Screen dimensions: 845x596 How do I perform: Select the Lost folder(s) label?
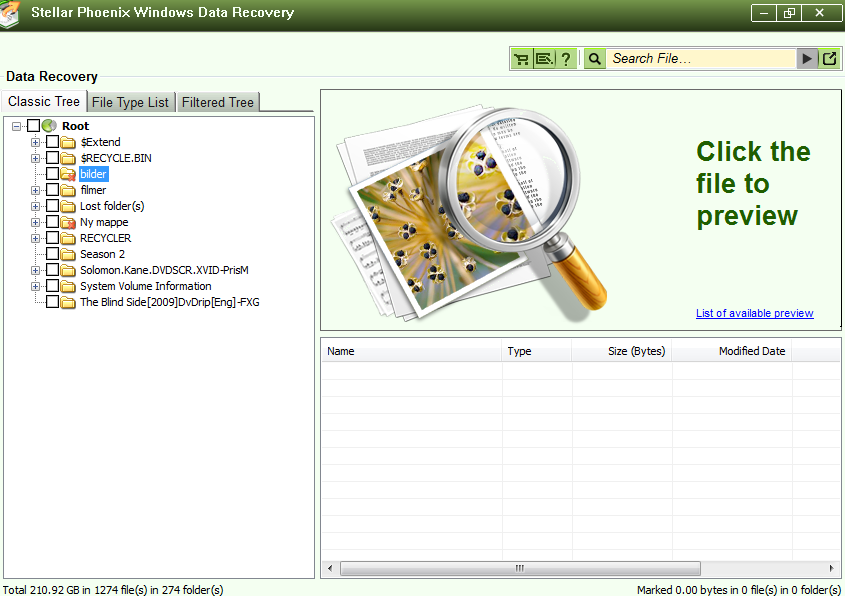(112, 206)
